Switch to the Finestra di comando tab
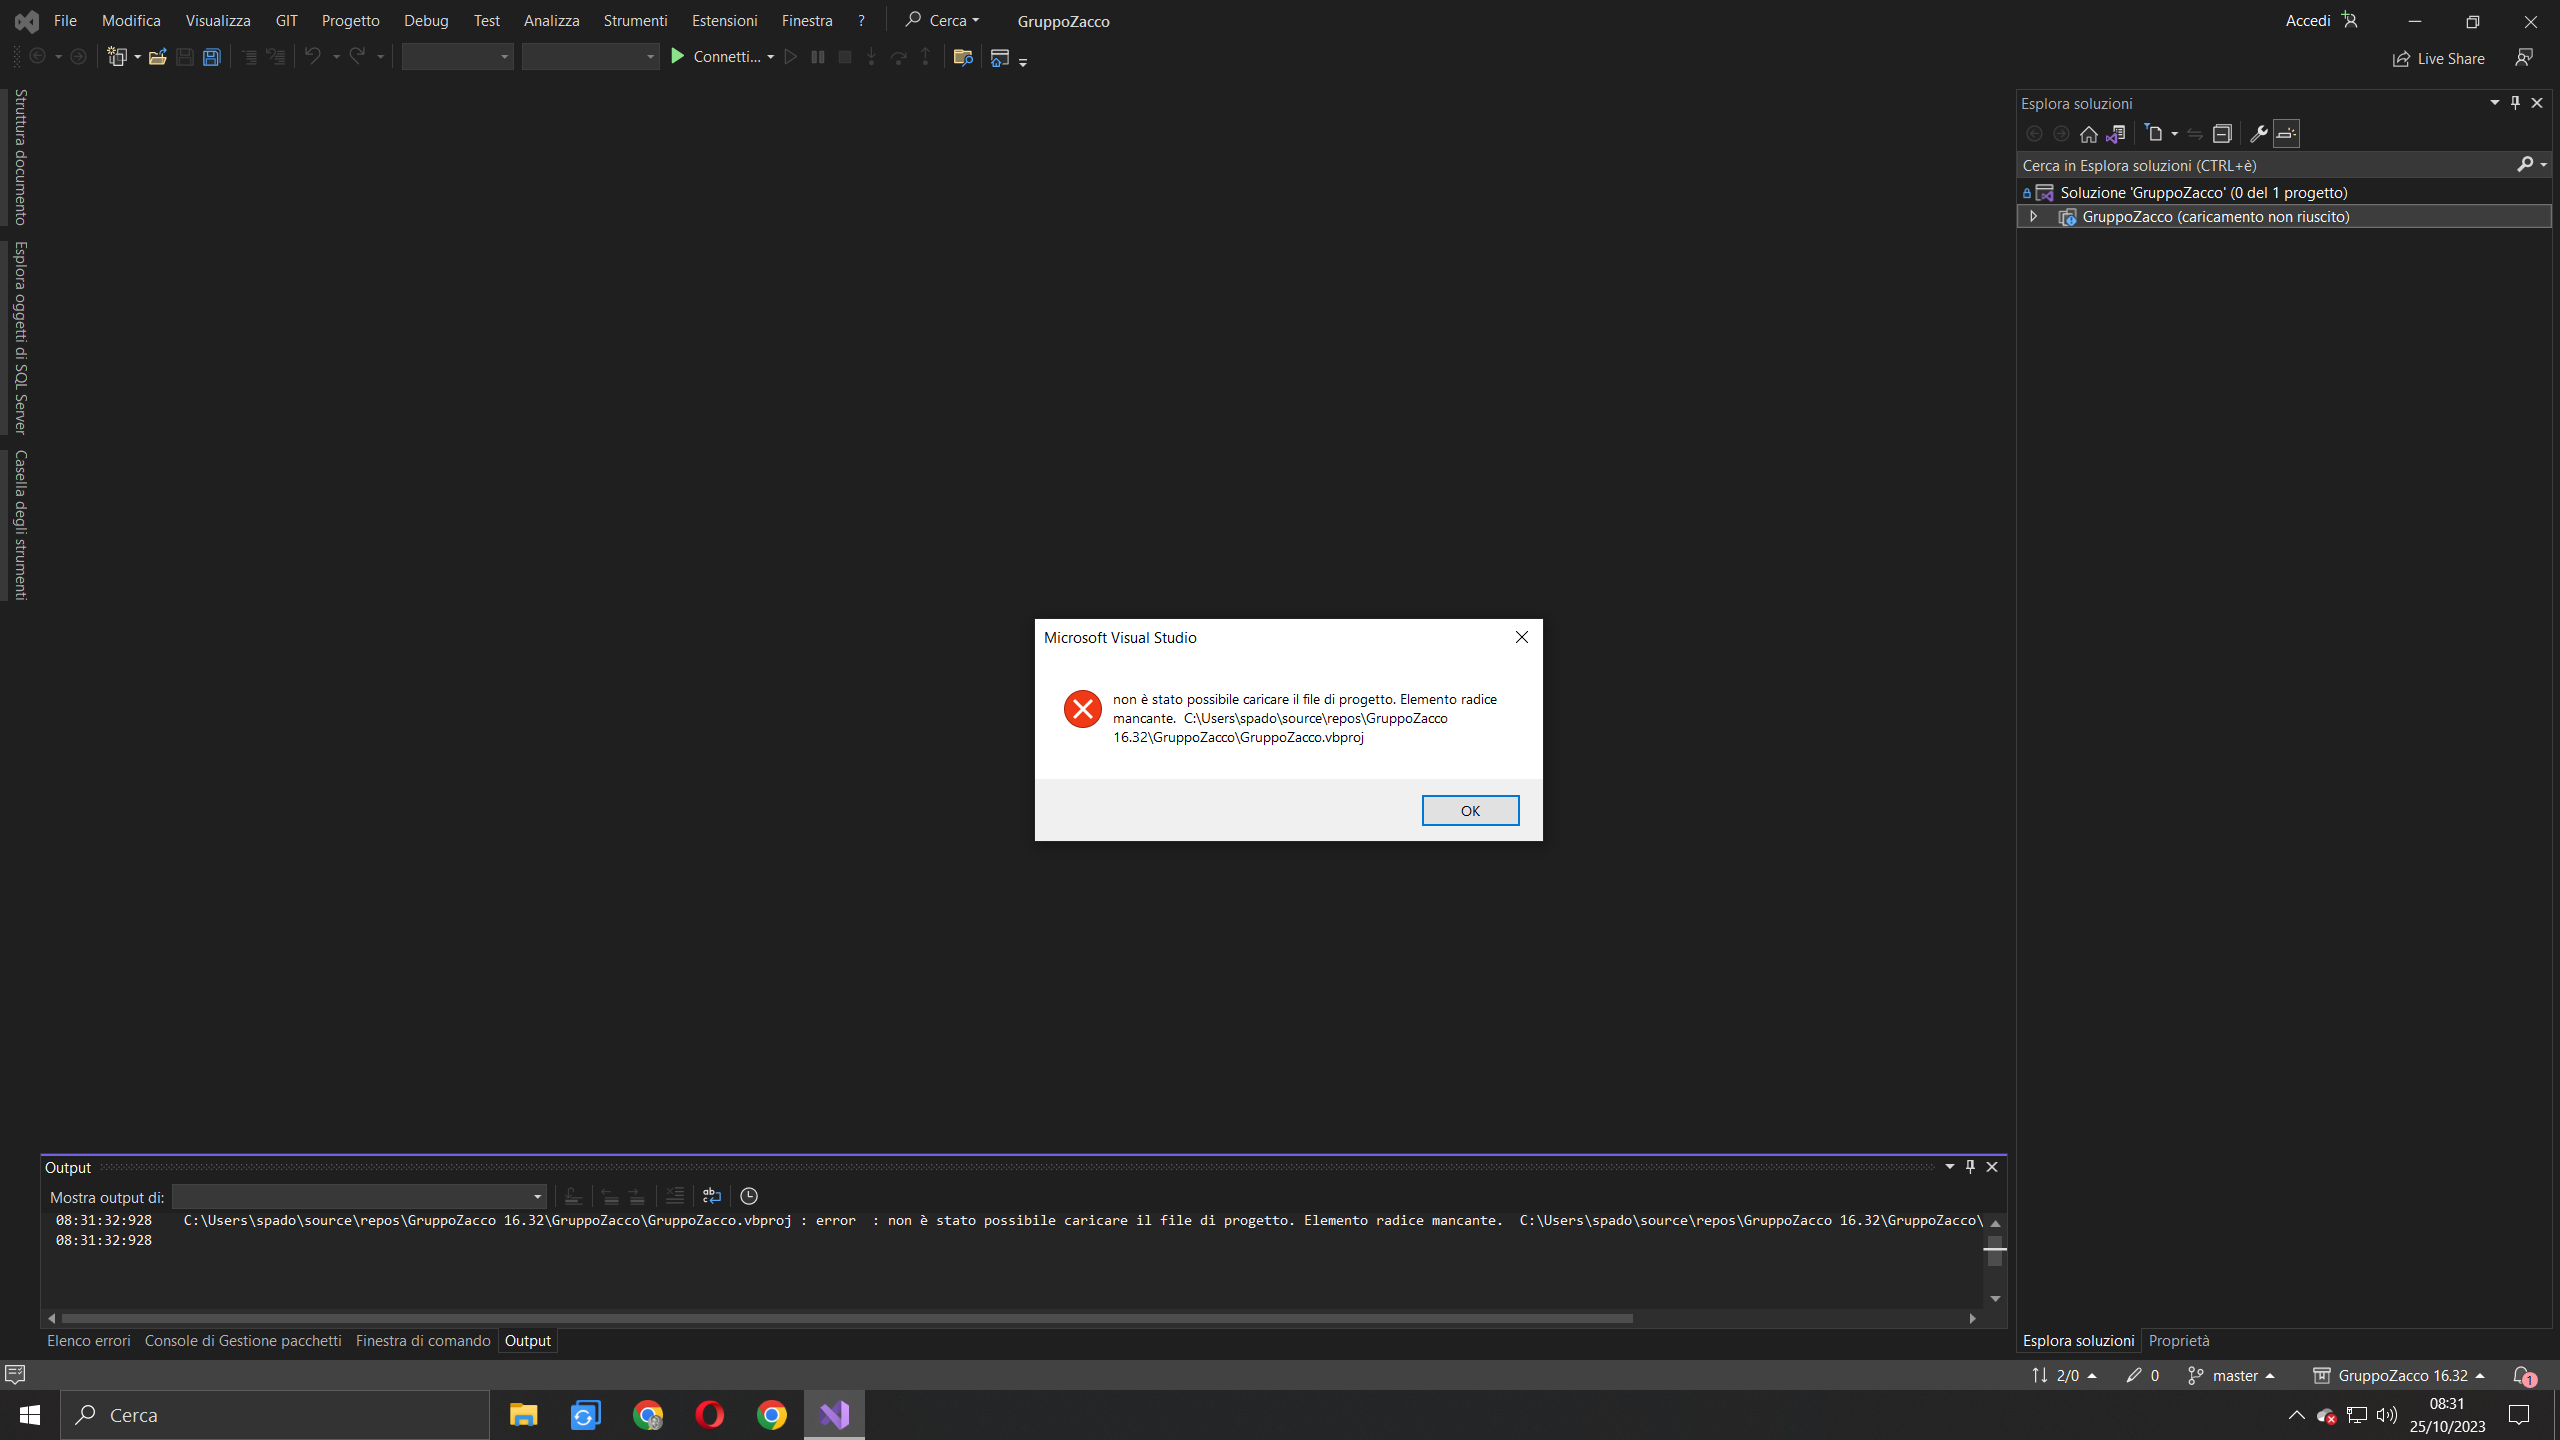Viewport: 2560px width, 1440px height. coord(423,1340)
